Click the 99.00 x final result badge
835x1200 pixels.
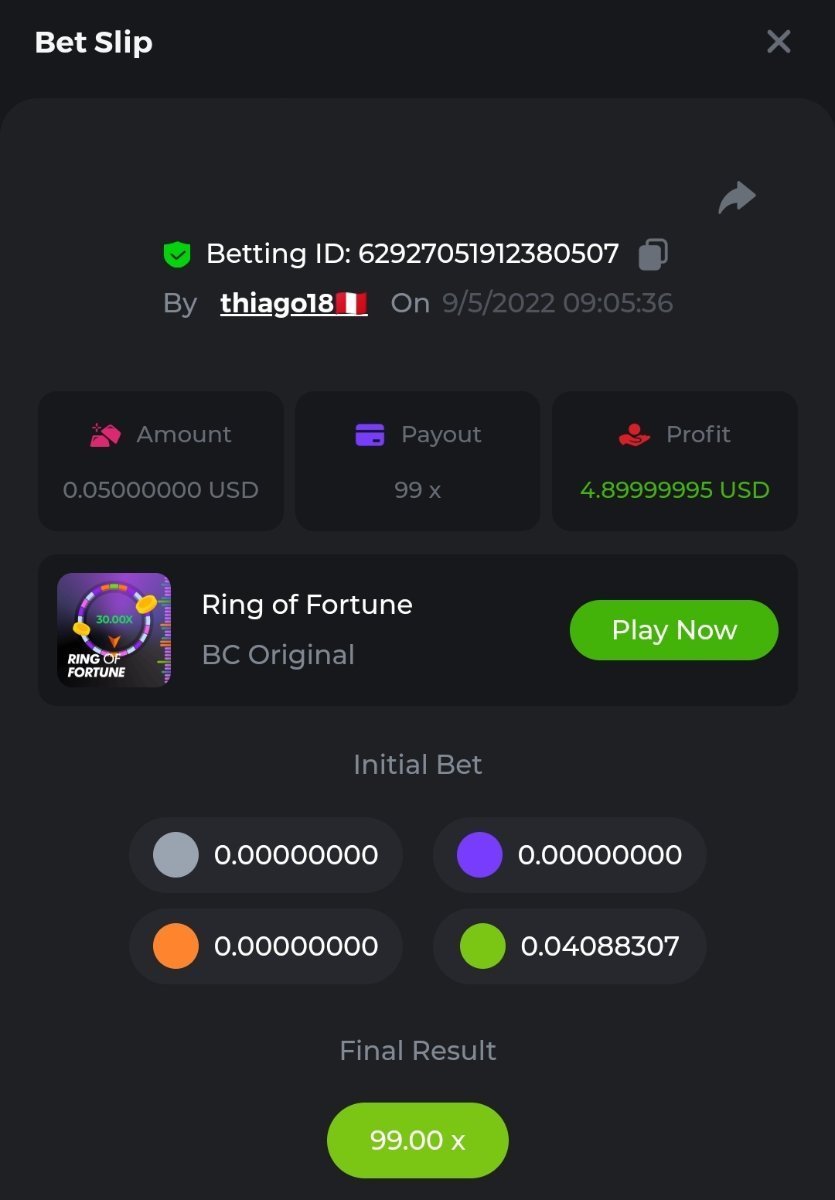pyautogui.click(x=418, y=1141)
